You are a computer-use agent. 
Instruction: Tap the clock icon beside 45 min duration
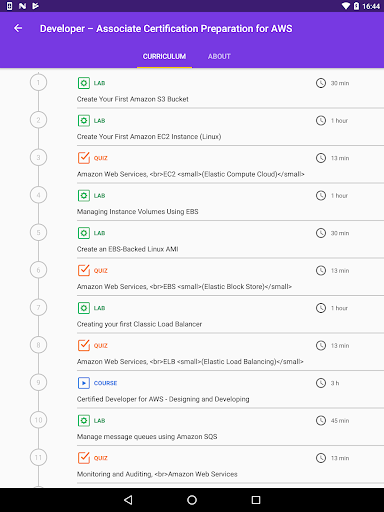point(321,420)
